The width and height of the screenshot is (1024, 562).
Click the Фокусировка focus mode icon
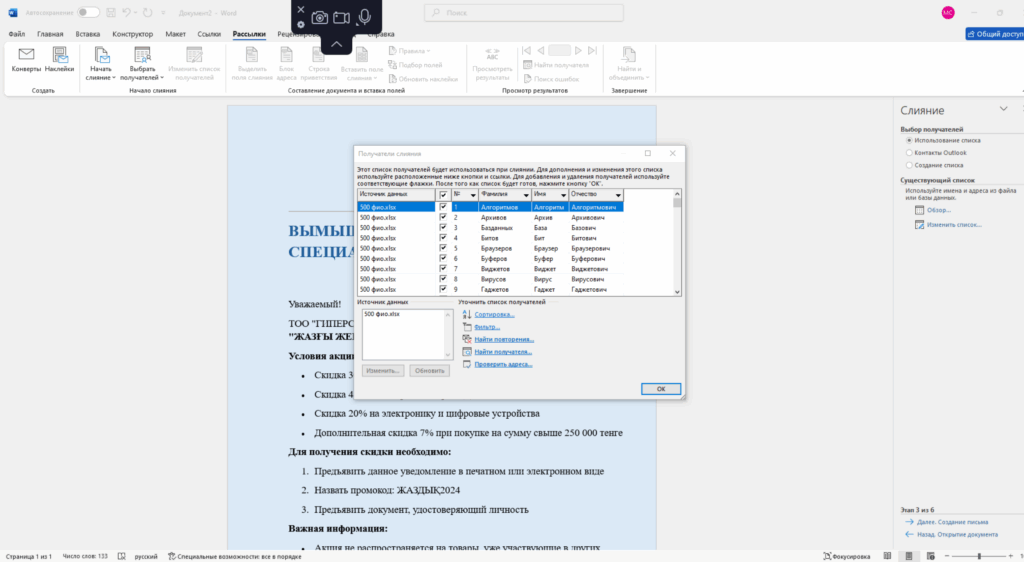(x=827, y=556)
